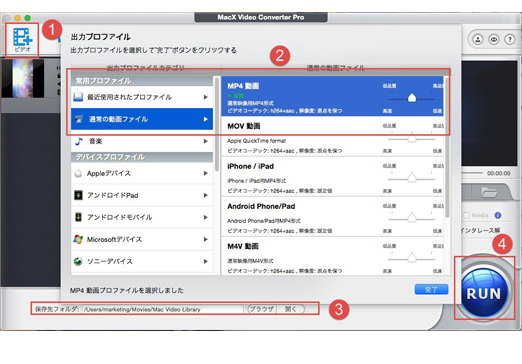This screenshot has width=522, height=364.
Task: Select the MOV 動画 profile
Action: point(332,136)
